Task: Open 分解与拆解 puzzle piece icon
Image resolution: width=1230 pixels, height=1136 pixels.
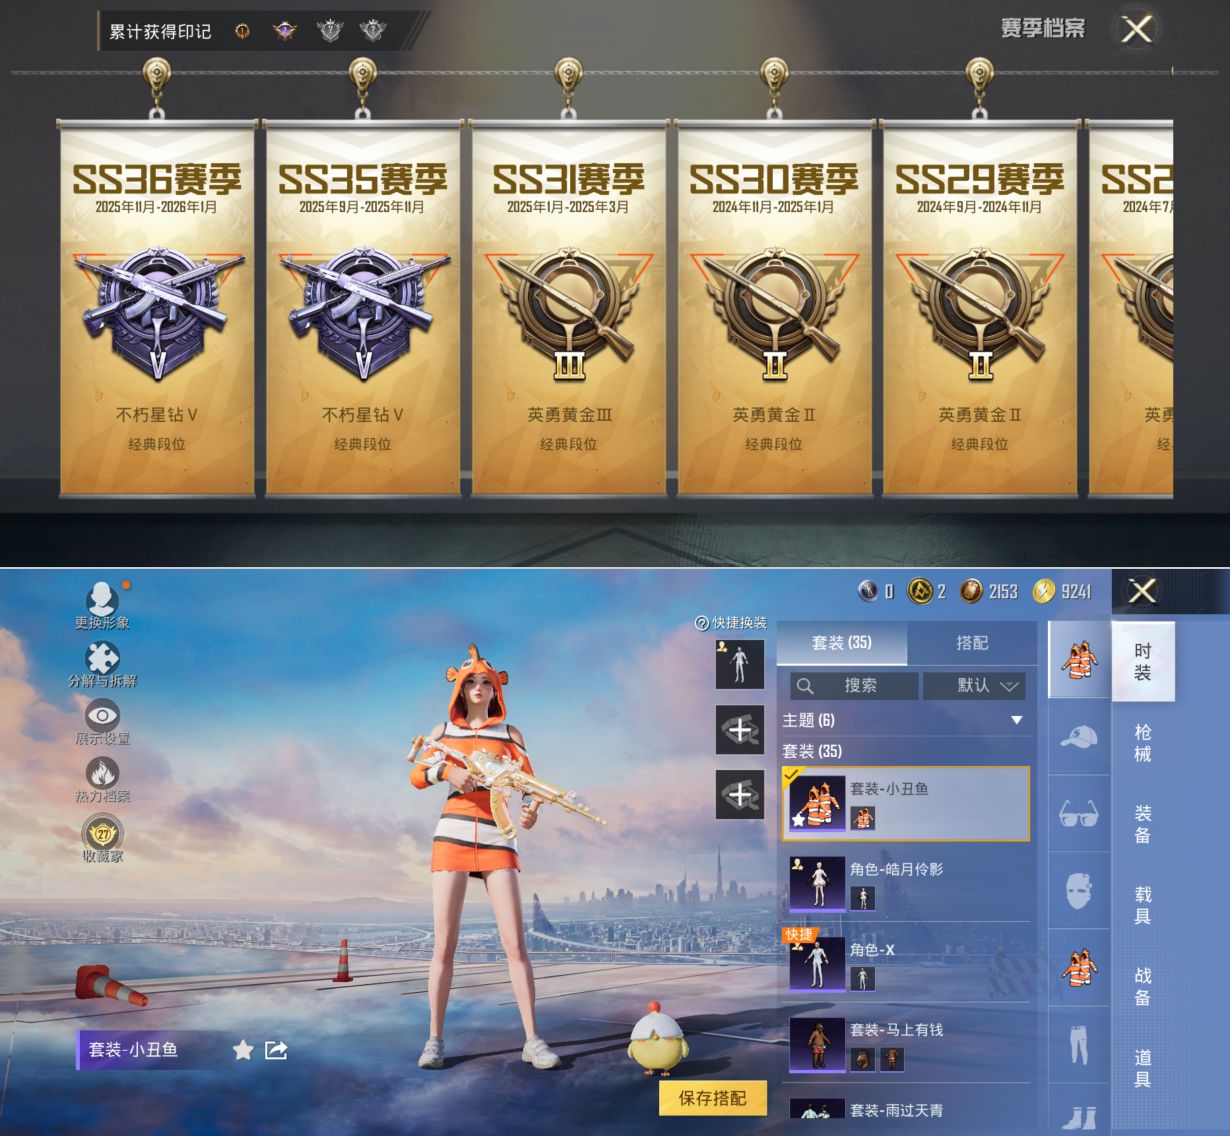Action: click(x=102, y=660)
